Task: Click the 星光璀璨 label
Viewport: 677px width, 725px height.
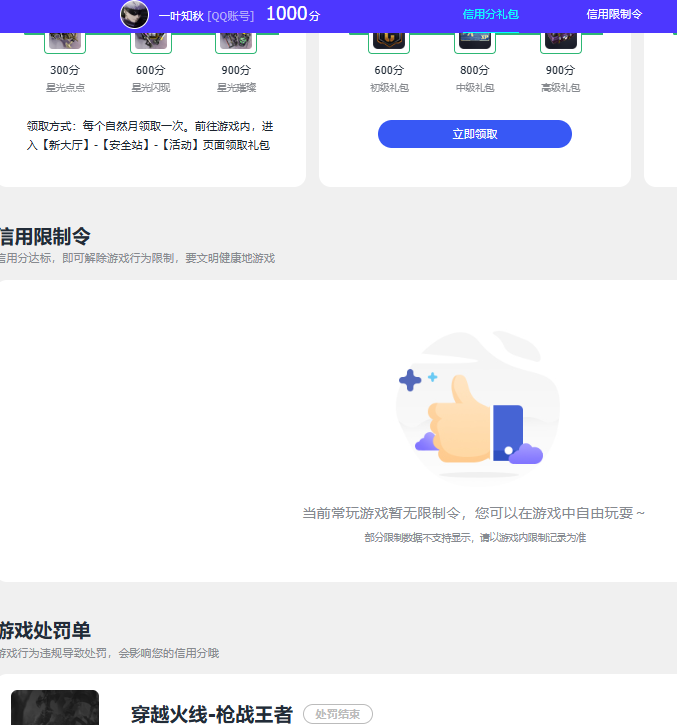Action: (236, 87)
